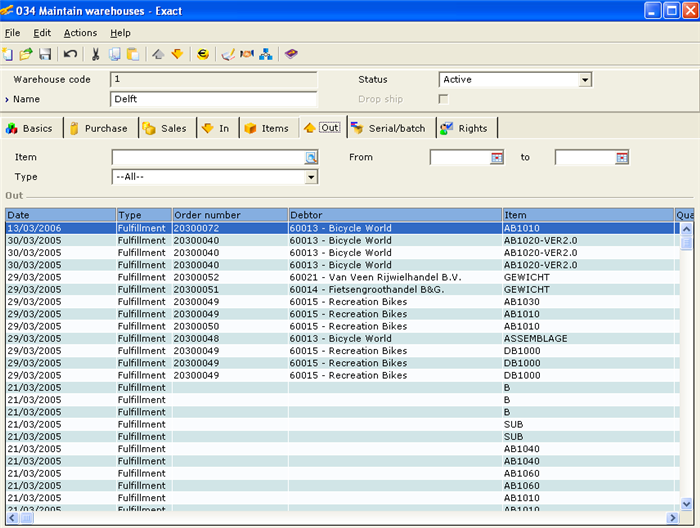700x528 pixels.
Task: Open the Help menu
Action: point(121,33)
